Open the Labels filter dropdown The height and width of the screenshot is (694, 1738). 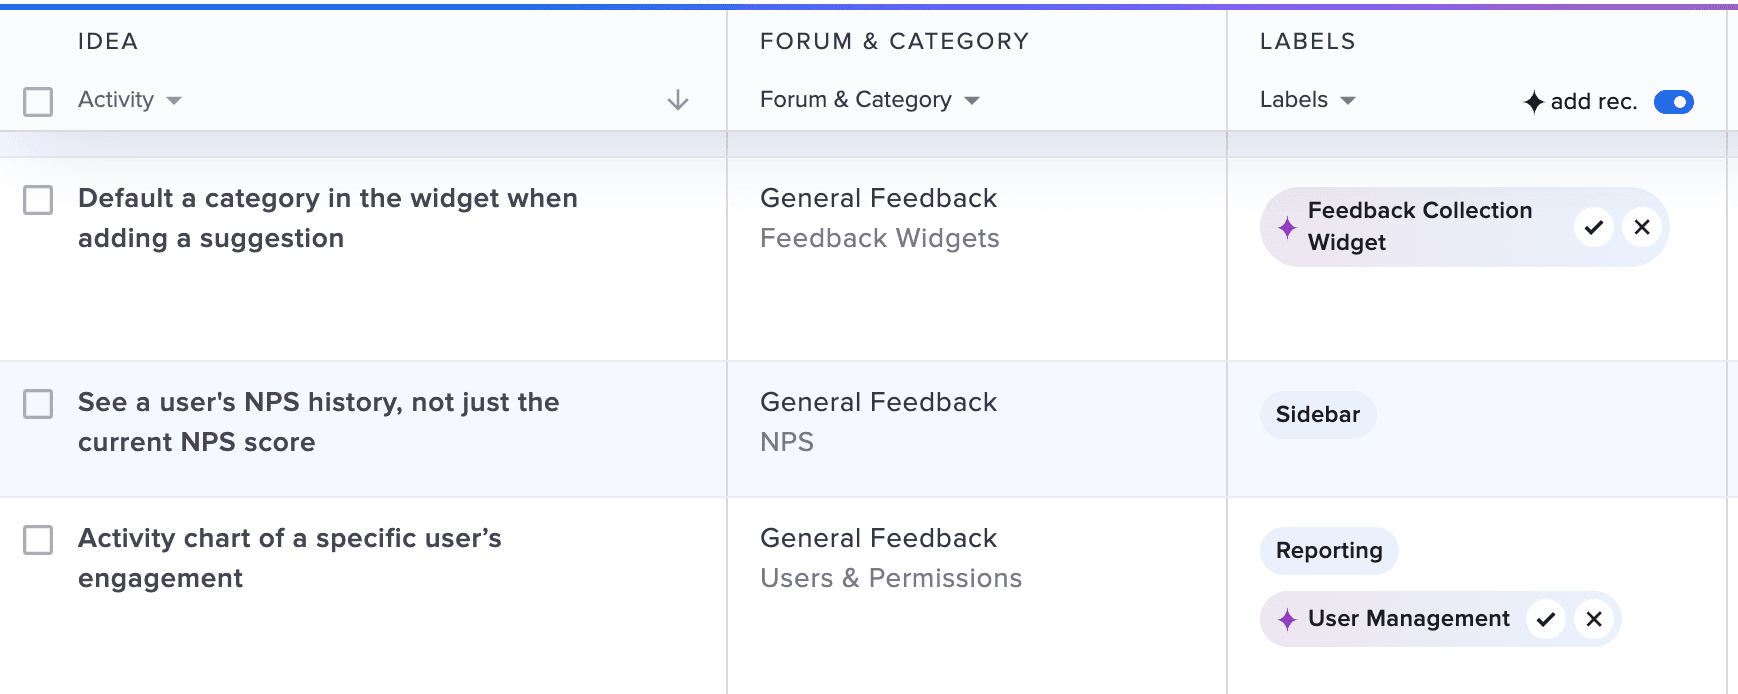coord(1305,100)
